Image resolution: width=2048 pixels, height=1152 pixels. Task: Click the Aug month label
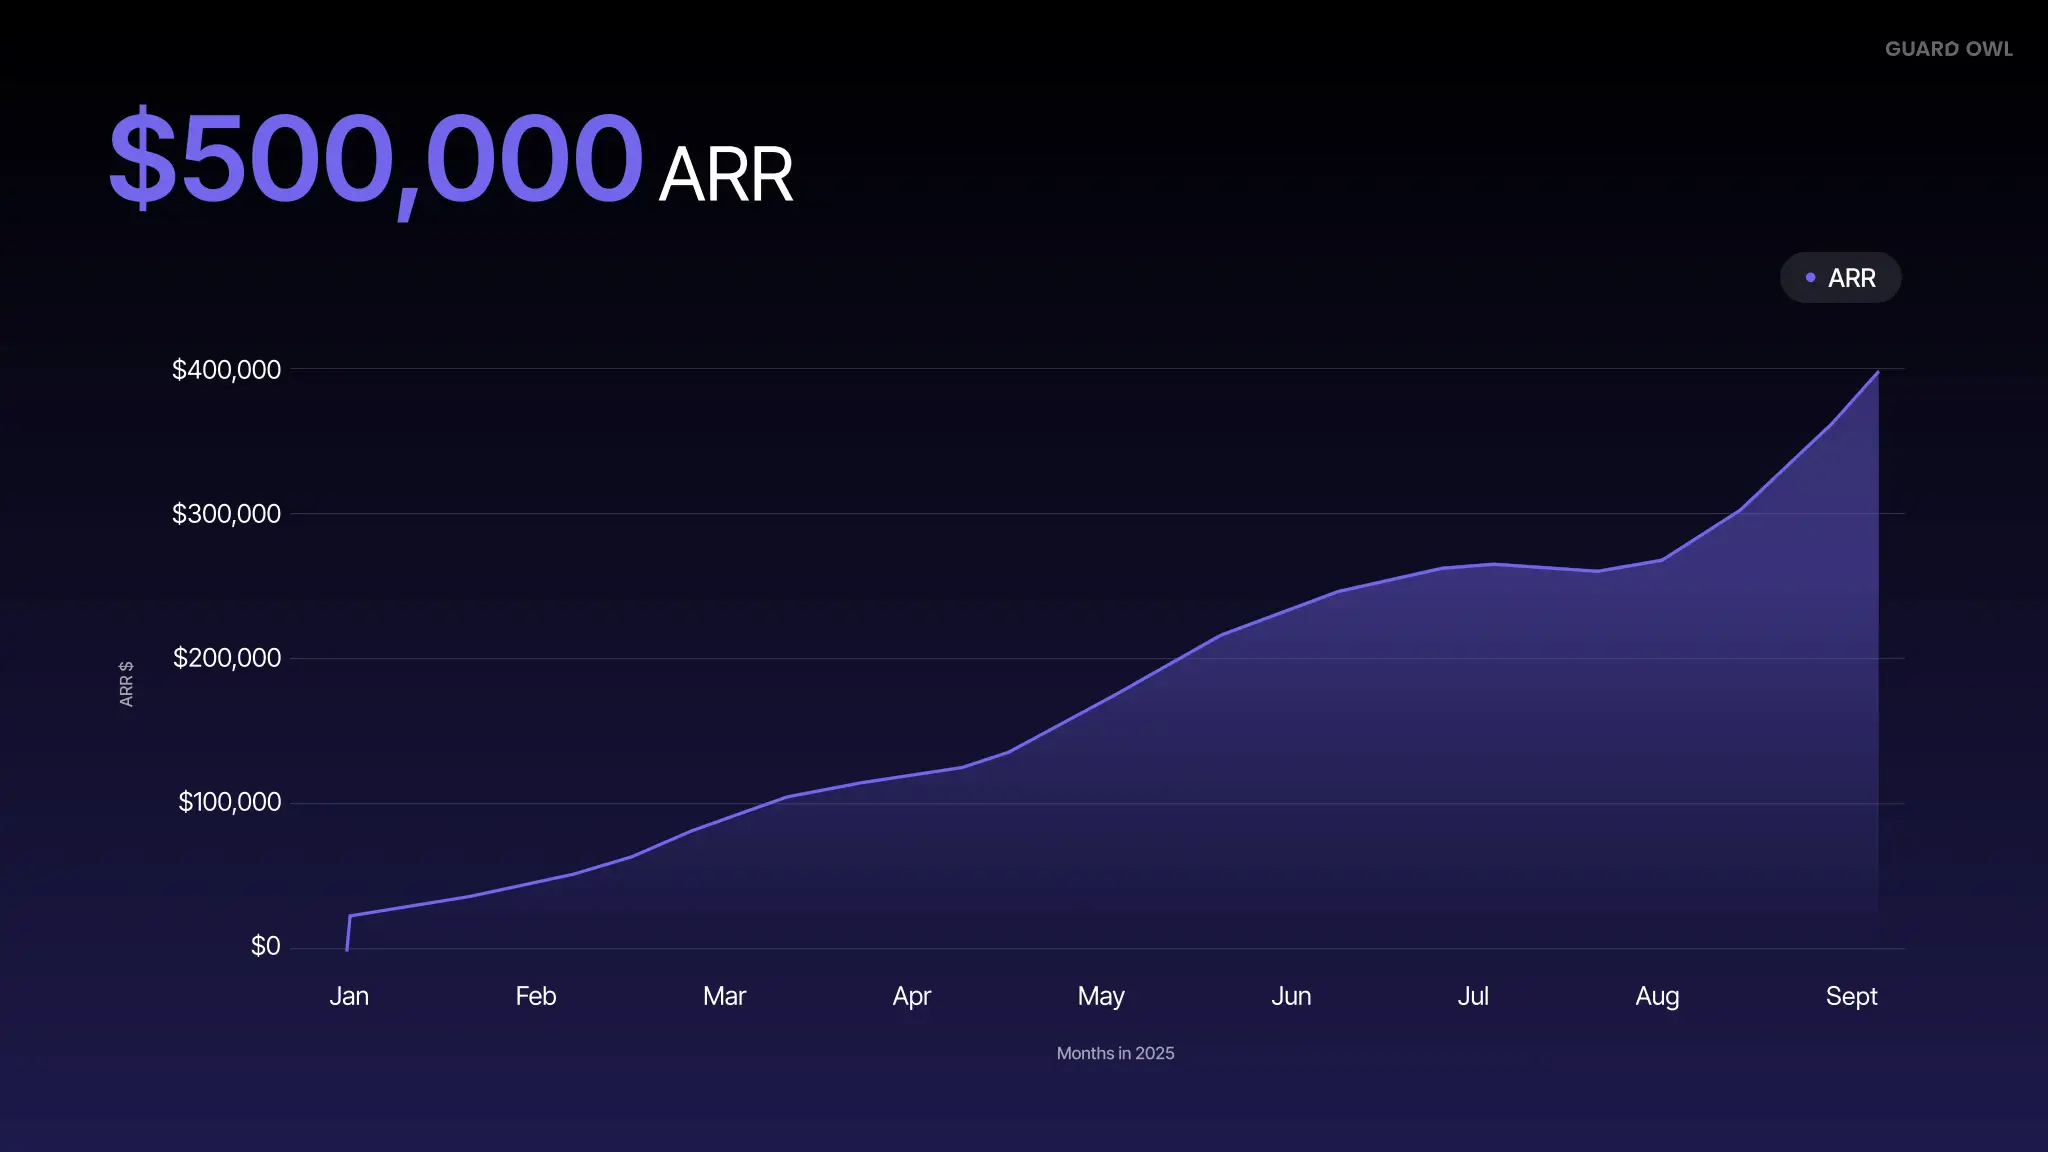1657,996
